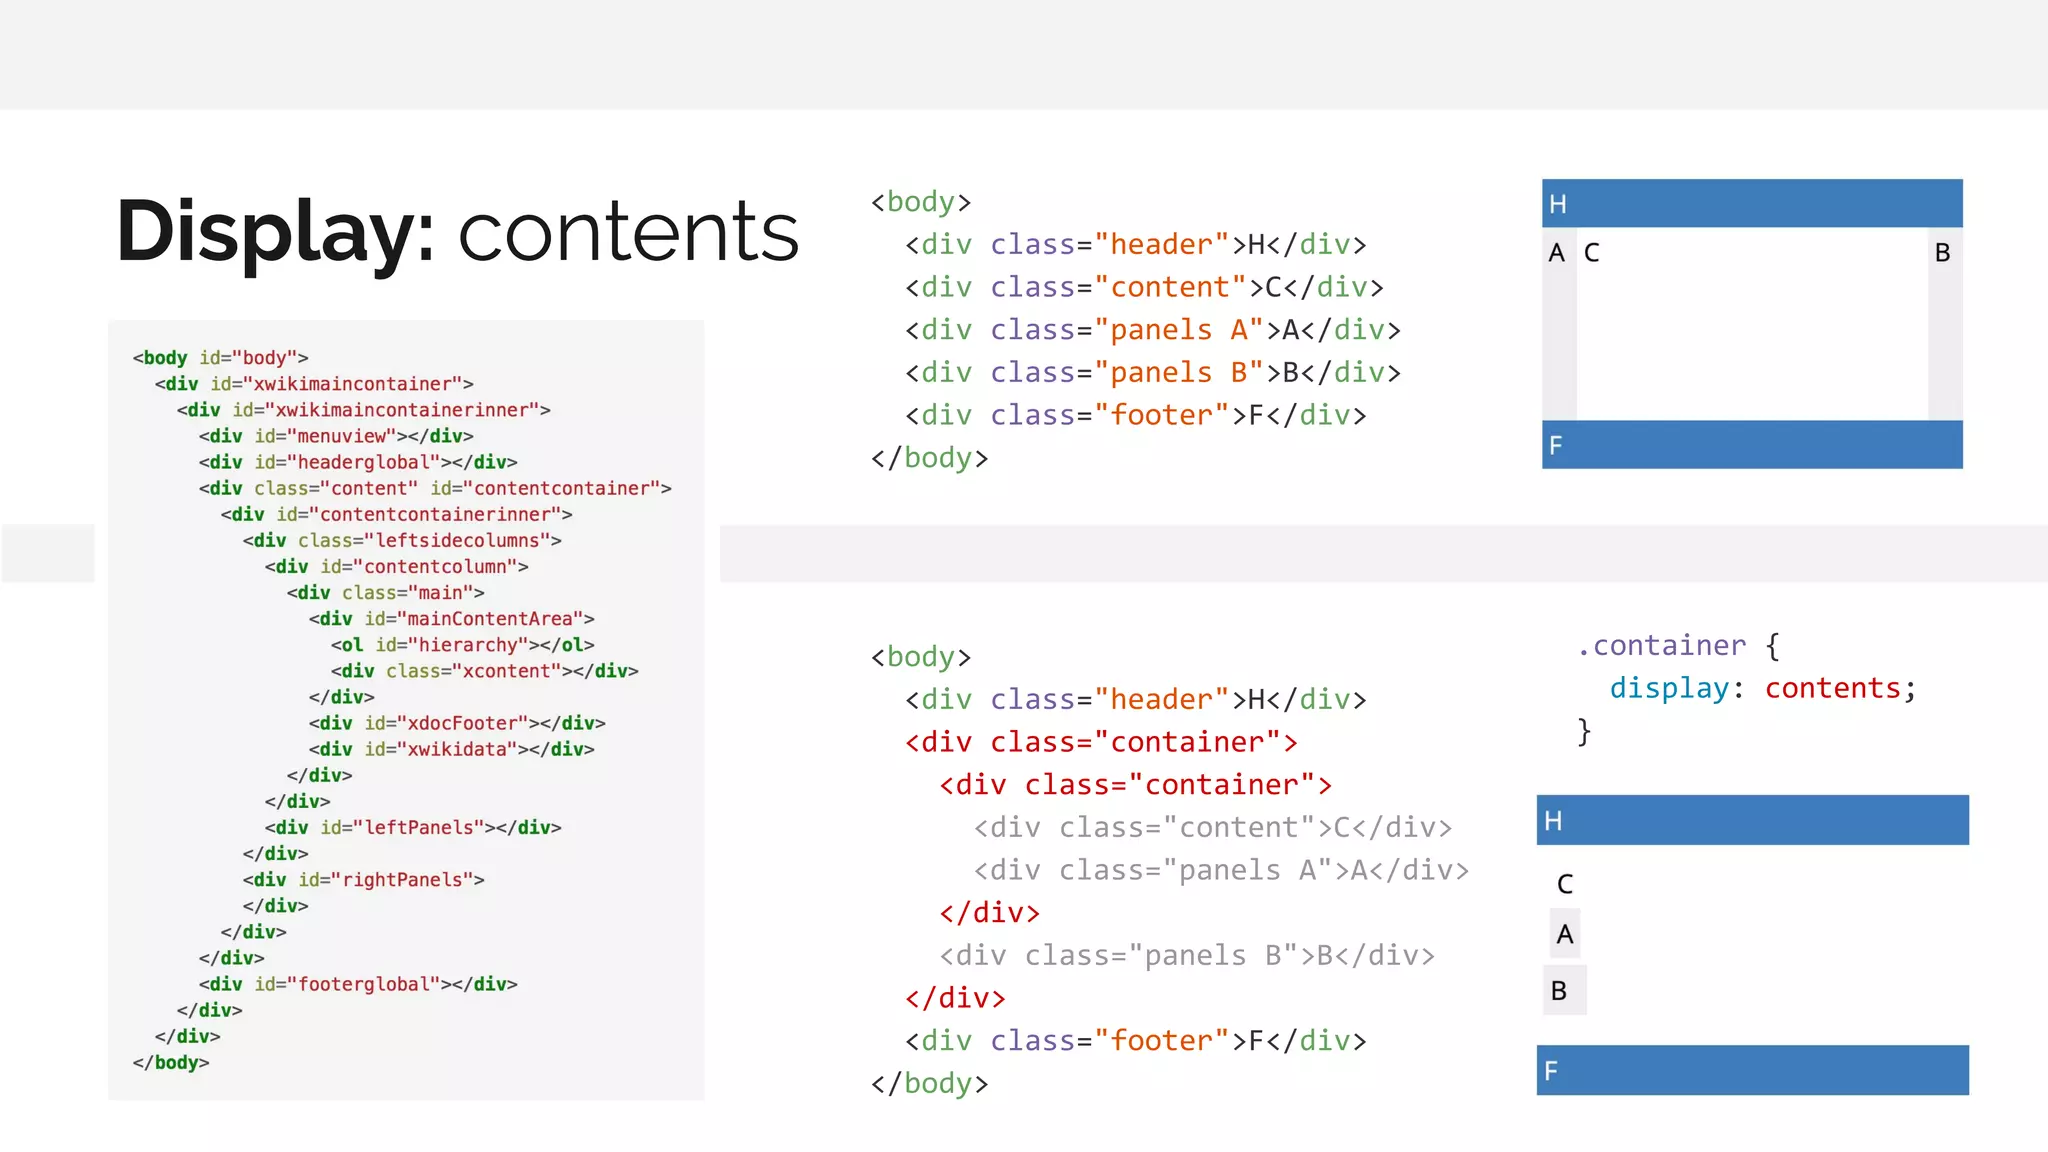Click the first red container div tag
Image resolution: width=2048 pixels, height=1152 pixels.
click(1101, 742)
